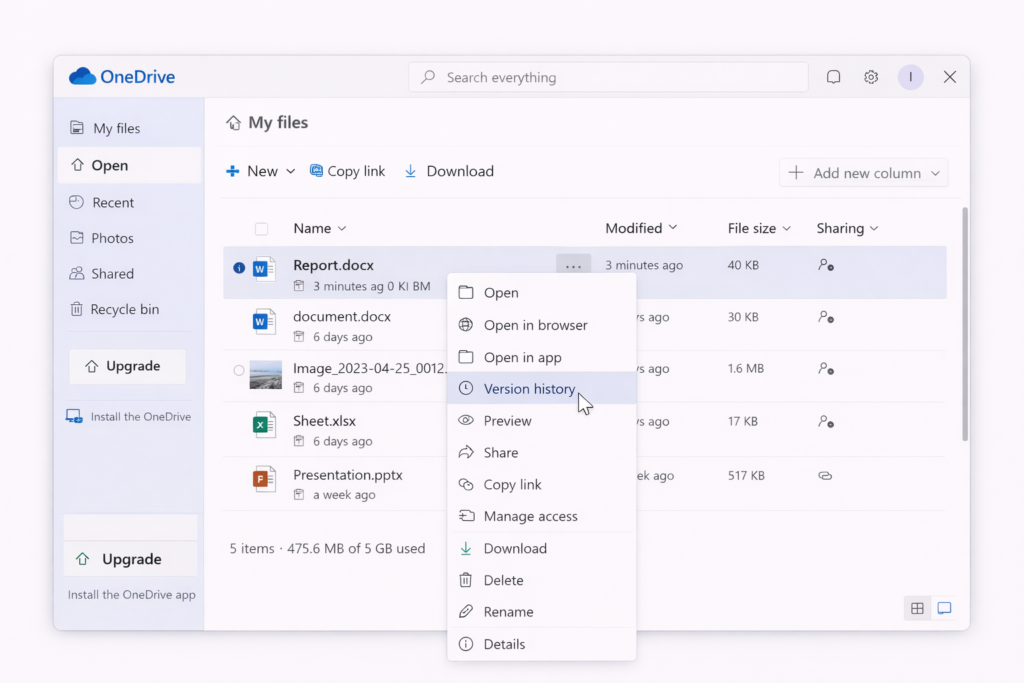Image resolution: width=1024 pixels, height=683 pixels.
Task: Open the File size column dropdown
Action: pos(786,229)
